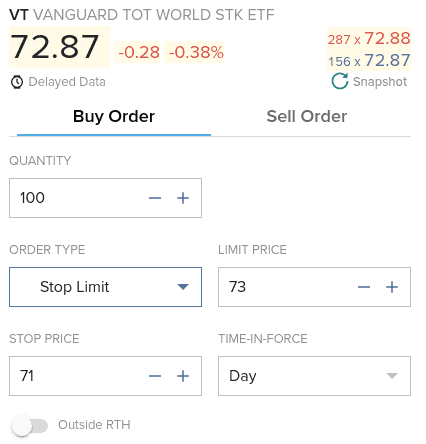Click the Delayed Data clock icon
The height and width of the screenshot is (444, 426).
click(x=17, y=82)
